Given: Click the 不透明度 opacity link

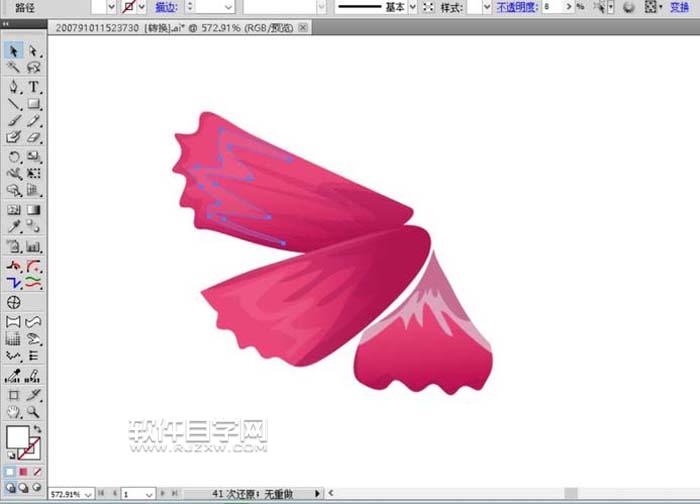Looking at the screenshot, I should 516,7.
